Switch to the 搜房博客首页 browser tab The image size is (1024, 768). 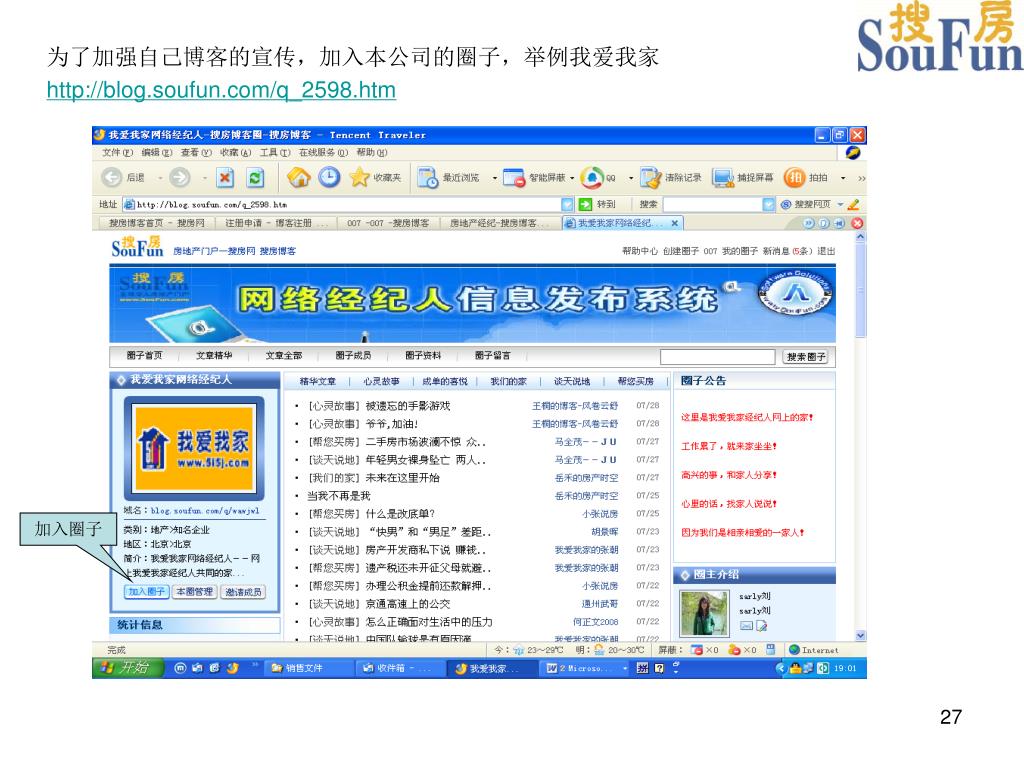click(156, 223)
